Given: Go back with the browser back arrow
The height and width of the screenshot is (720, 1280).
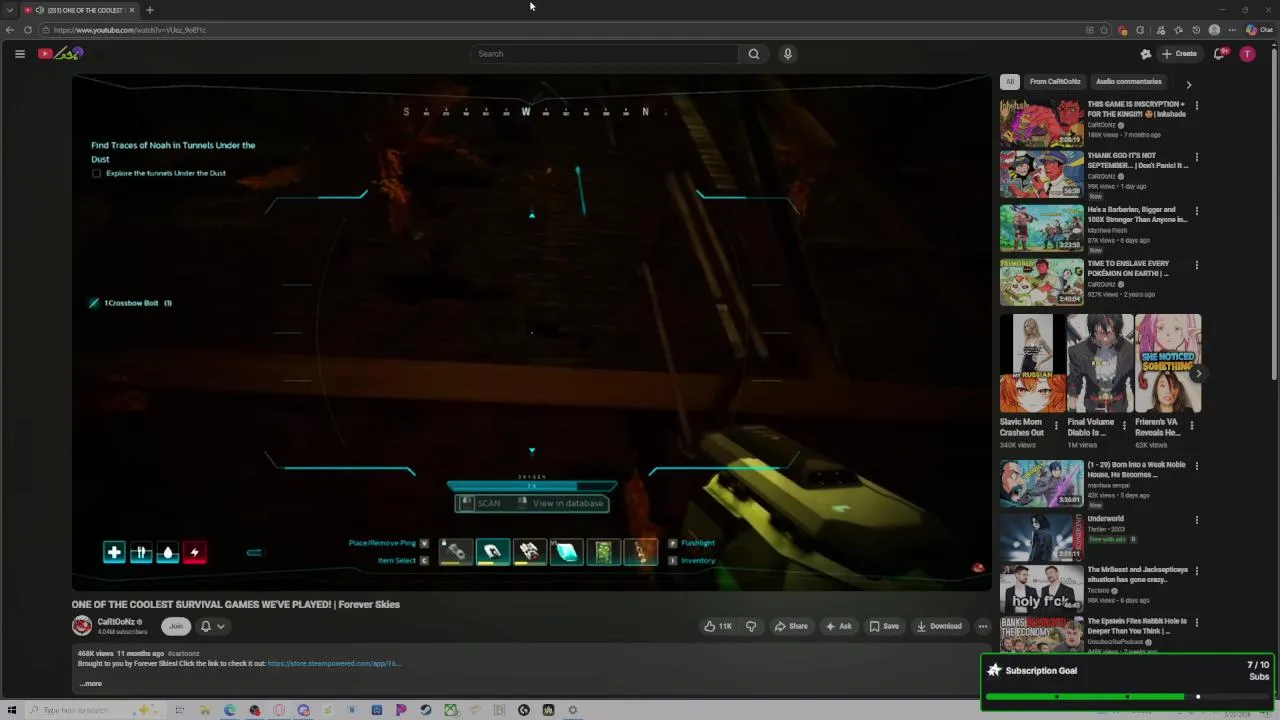Looking at the screenshot, I should (10, 30).
